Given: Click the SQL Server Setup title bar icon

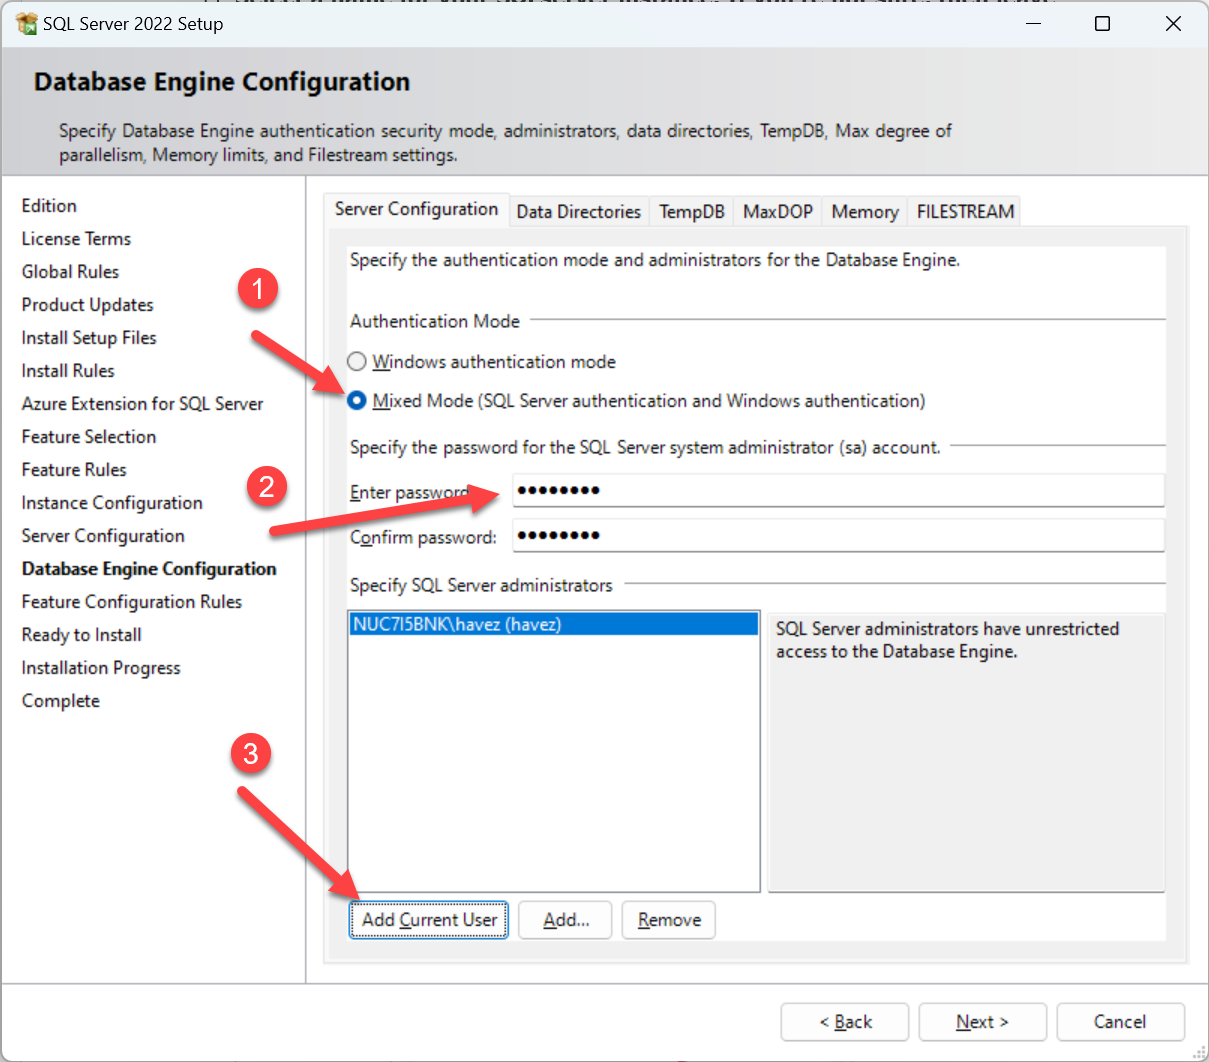Looking at the screenshot, I should tap(27, 23).
